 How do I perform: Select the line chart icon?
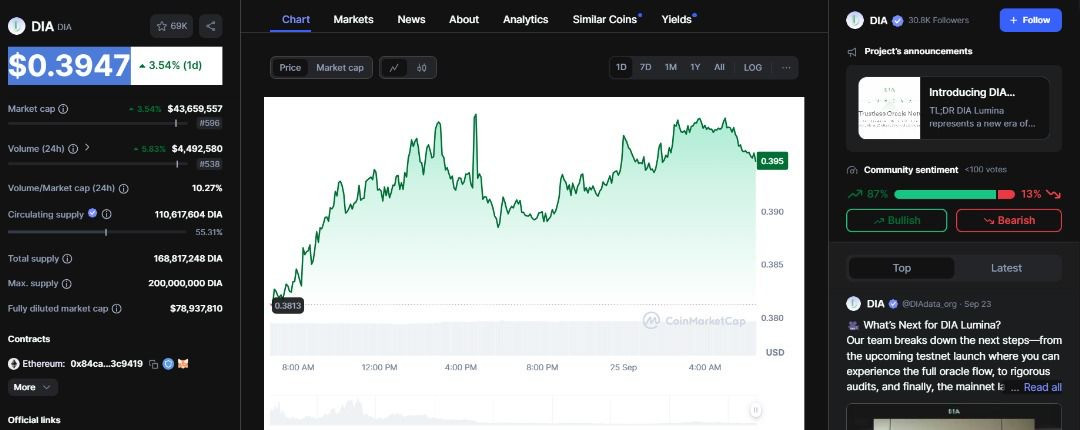tap(394, 67)
